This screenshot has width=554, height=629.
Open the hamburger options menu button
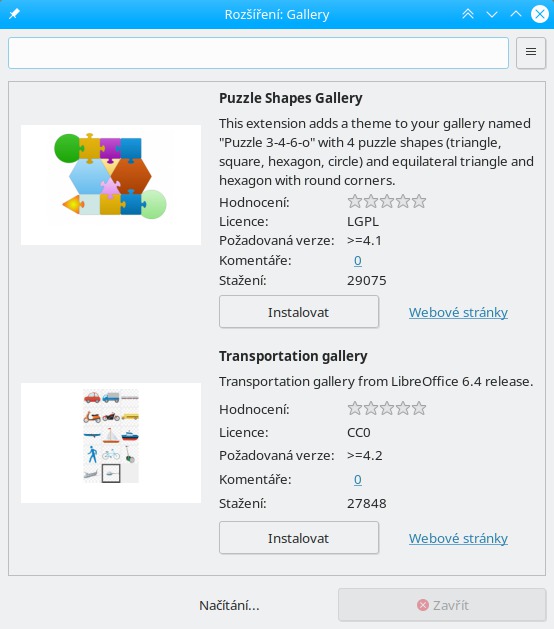531,53
